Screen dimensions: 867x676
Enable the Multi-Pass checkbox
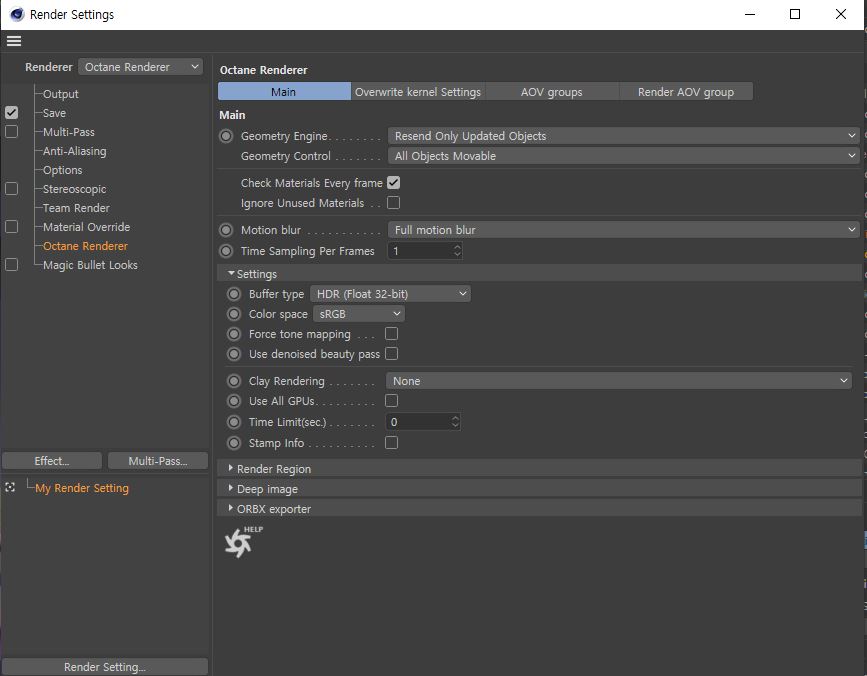click(x=11, y=132)
